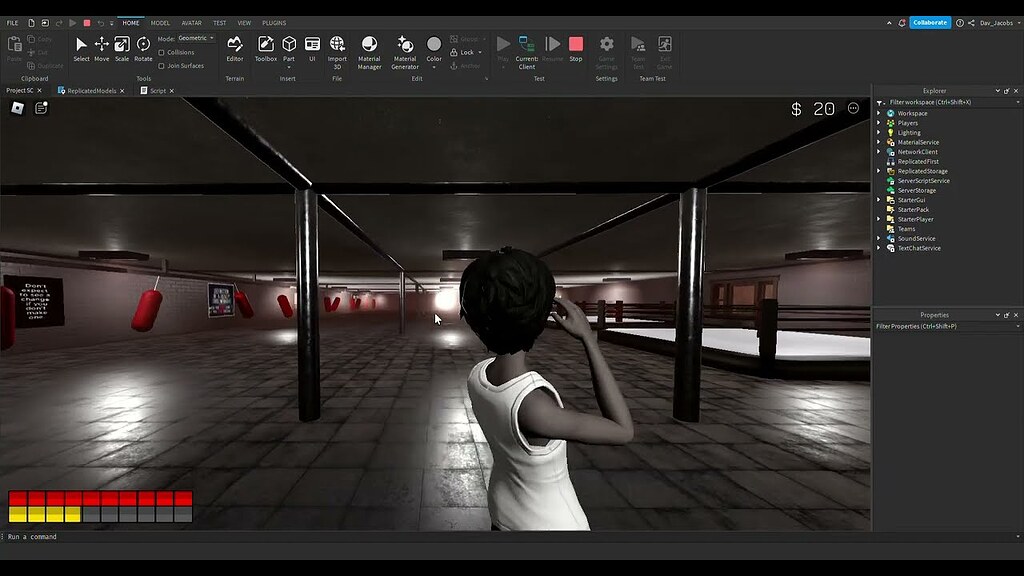Enable the Collisions checkbox

[x=162, y=53]
